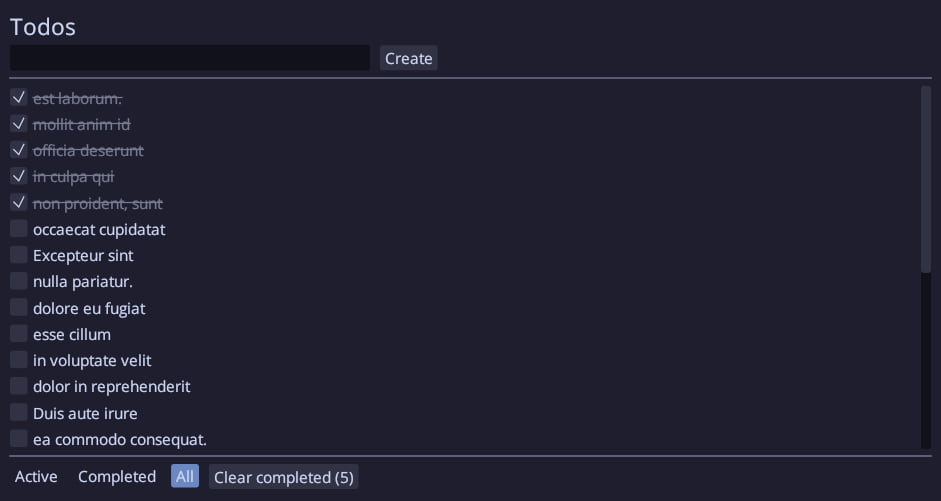Uncheck the 'in culpa qui' checkbox
The image size is (941, 501).
click(x=19, y=176)
